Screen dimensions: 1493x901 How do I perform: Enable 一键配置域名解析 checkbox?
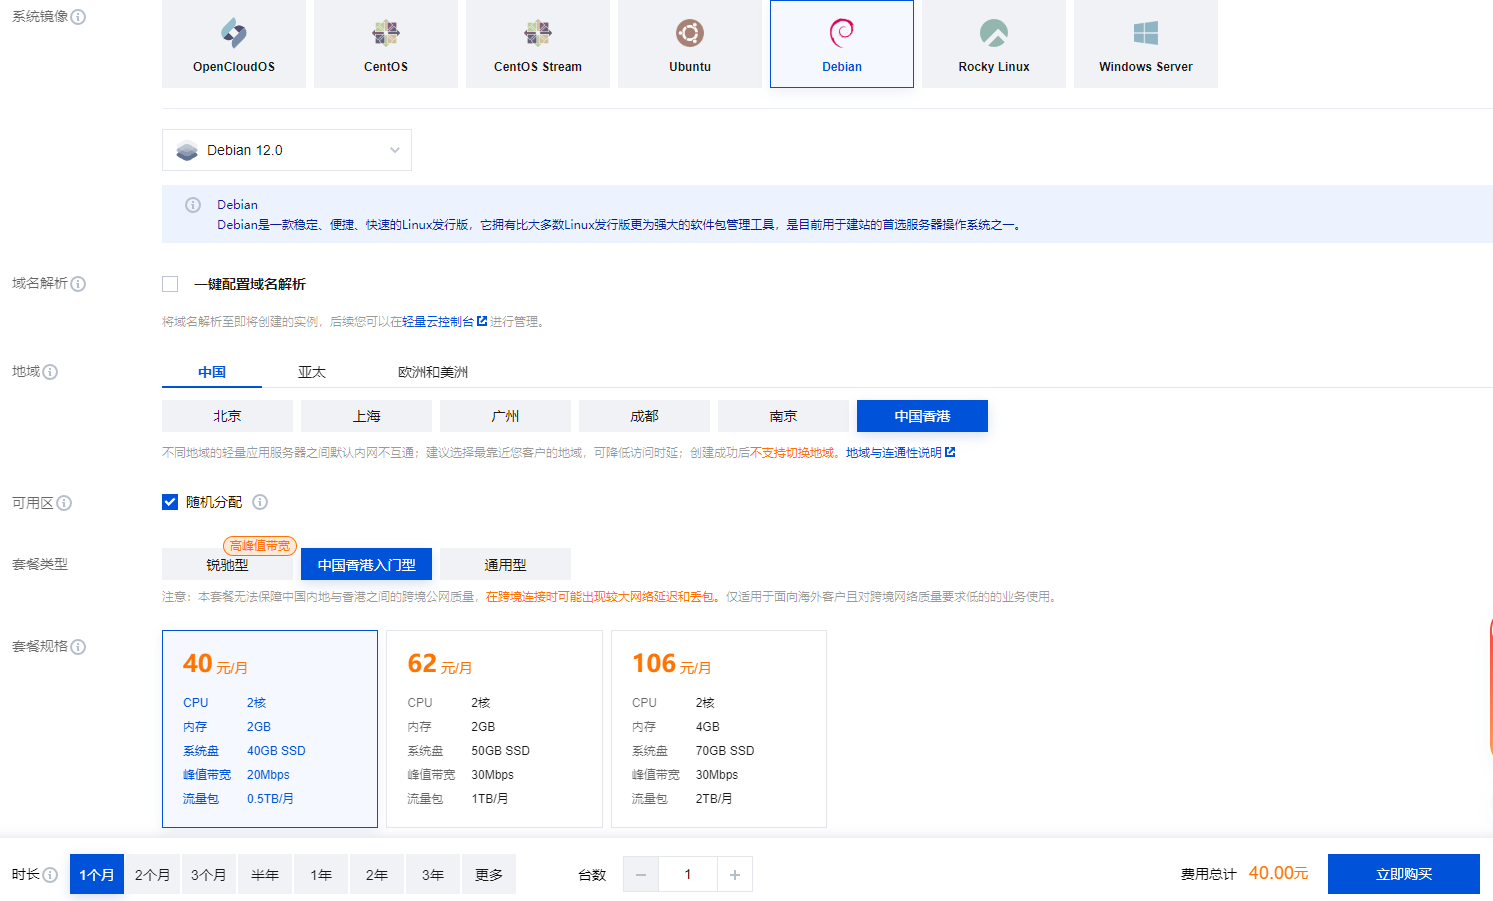(x=170, y=283)
